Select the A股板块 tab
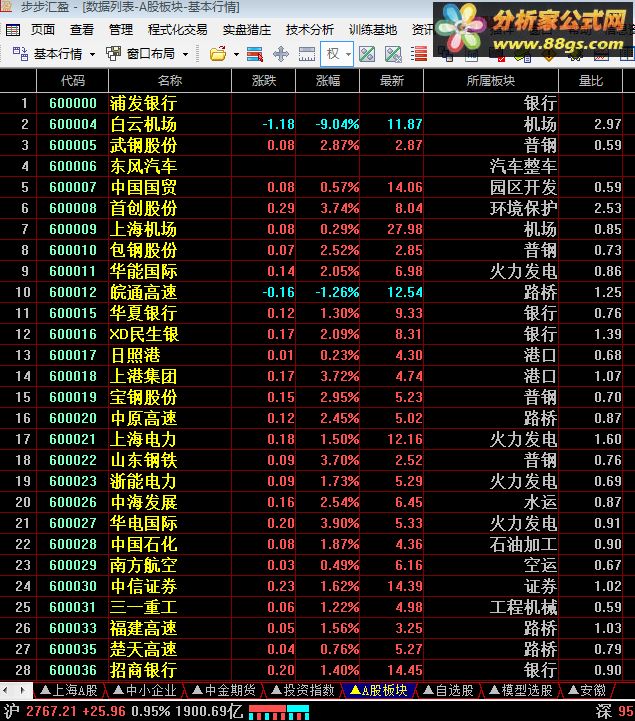 point(379,690)
